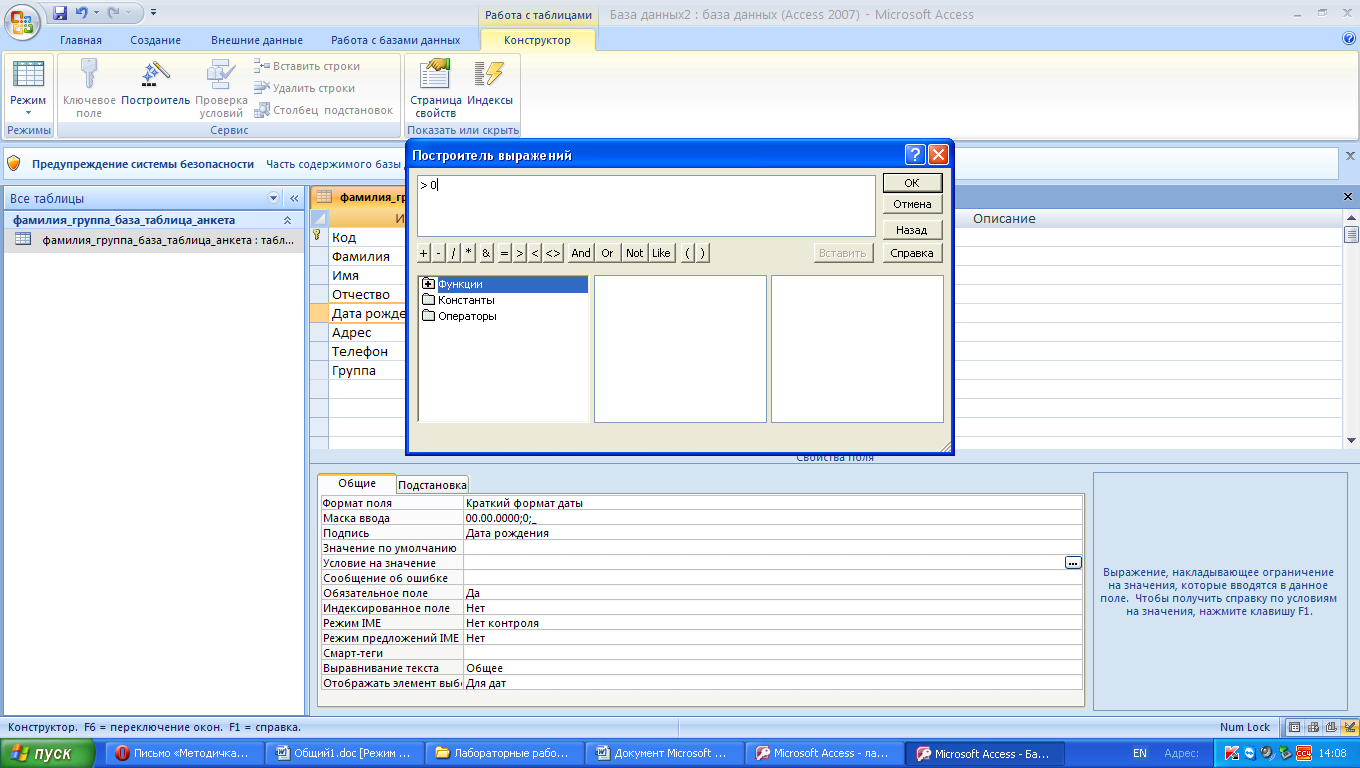Insert the plus operator
This screenshot has height=768, width=1360.
pos(424,253)
